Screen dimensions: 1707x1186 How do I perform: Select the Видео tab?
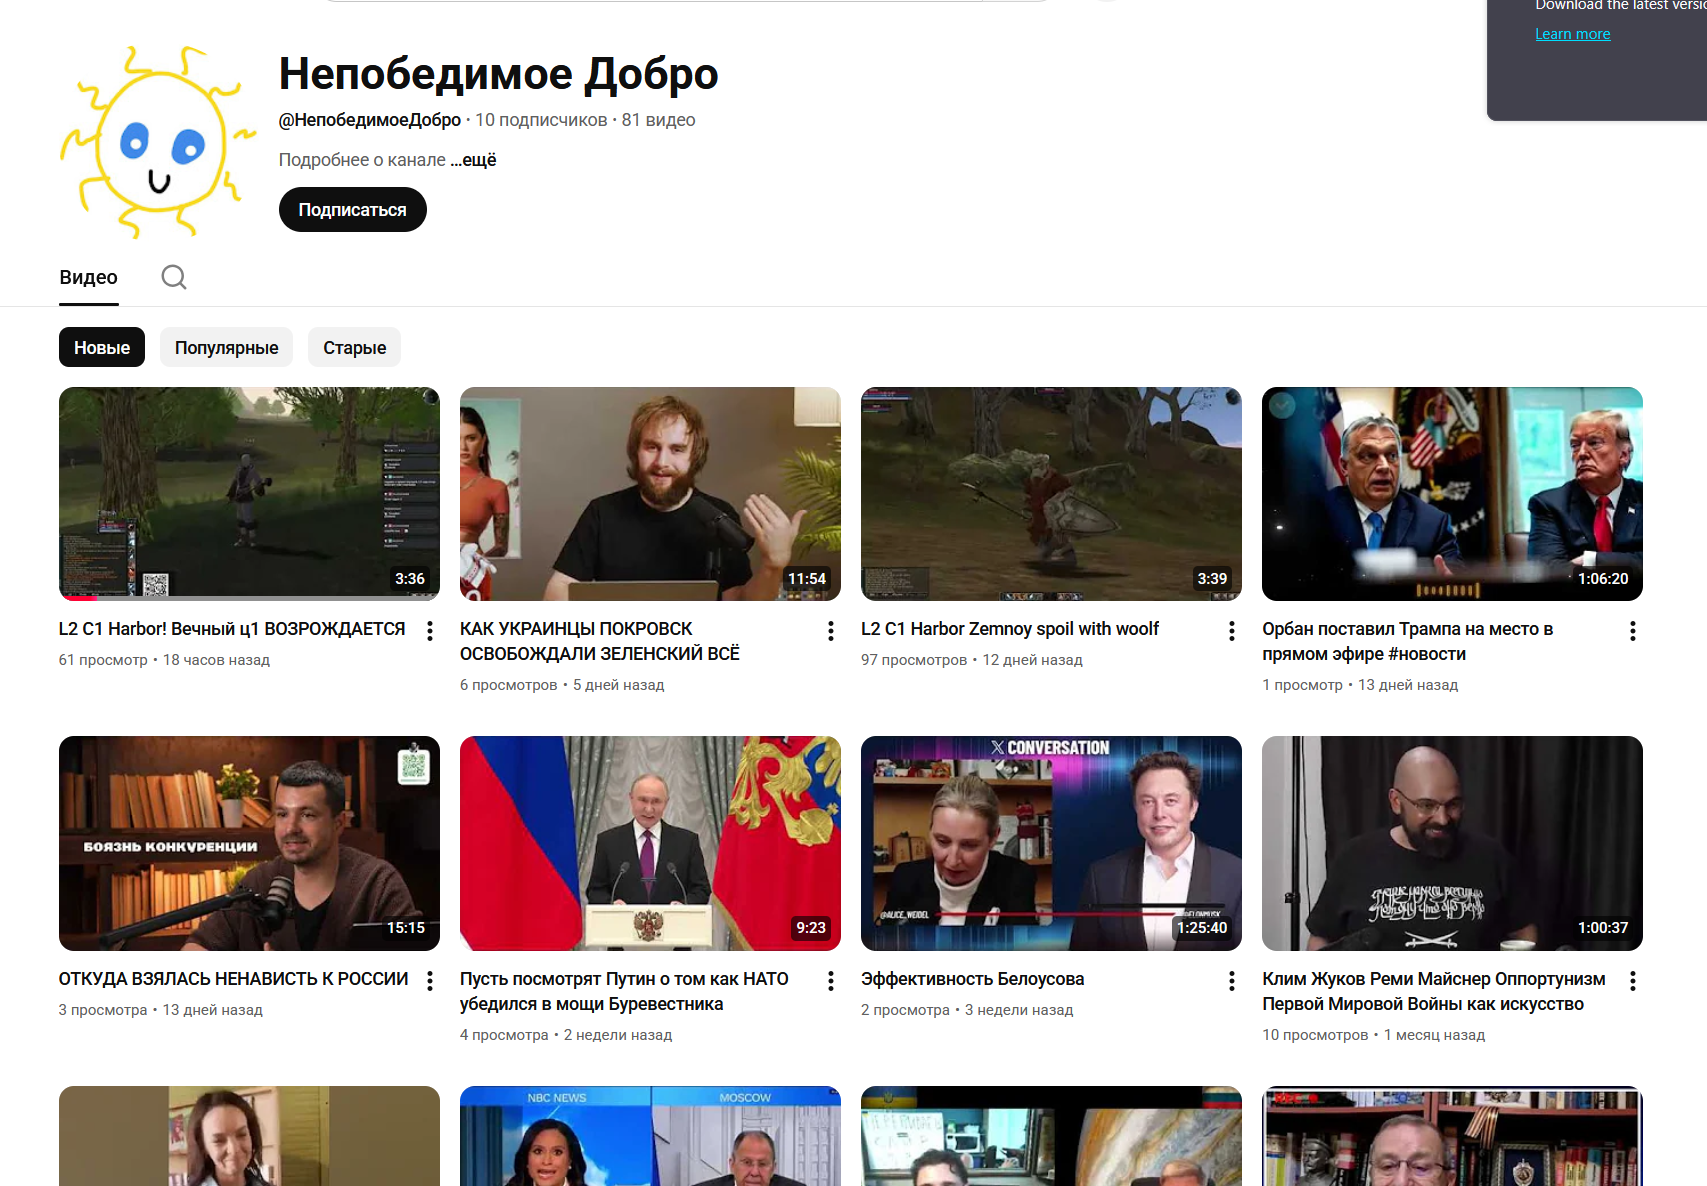click(x=89, y=278)
